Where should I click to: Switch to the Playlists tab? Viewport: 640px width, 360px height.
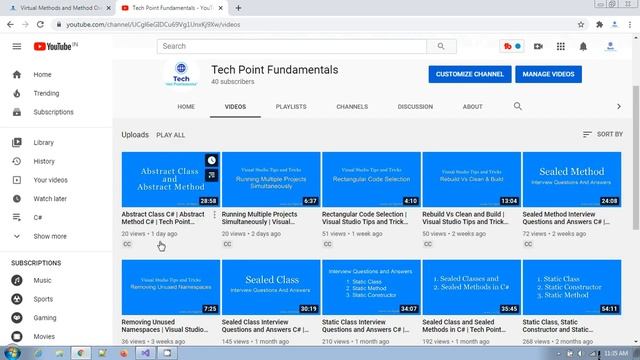(x=291, y=107)
